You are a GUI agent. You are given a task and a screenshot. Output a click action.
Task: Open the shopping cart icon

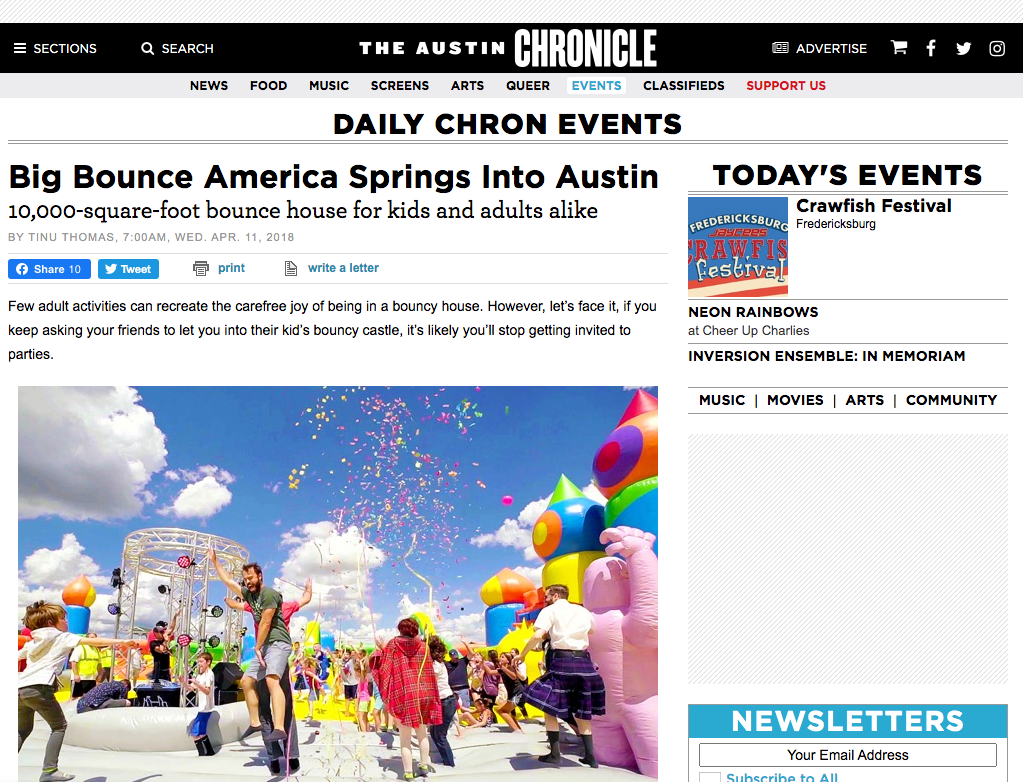899,48
